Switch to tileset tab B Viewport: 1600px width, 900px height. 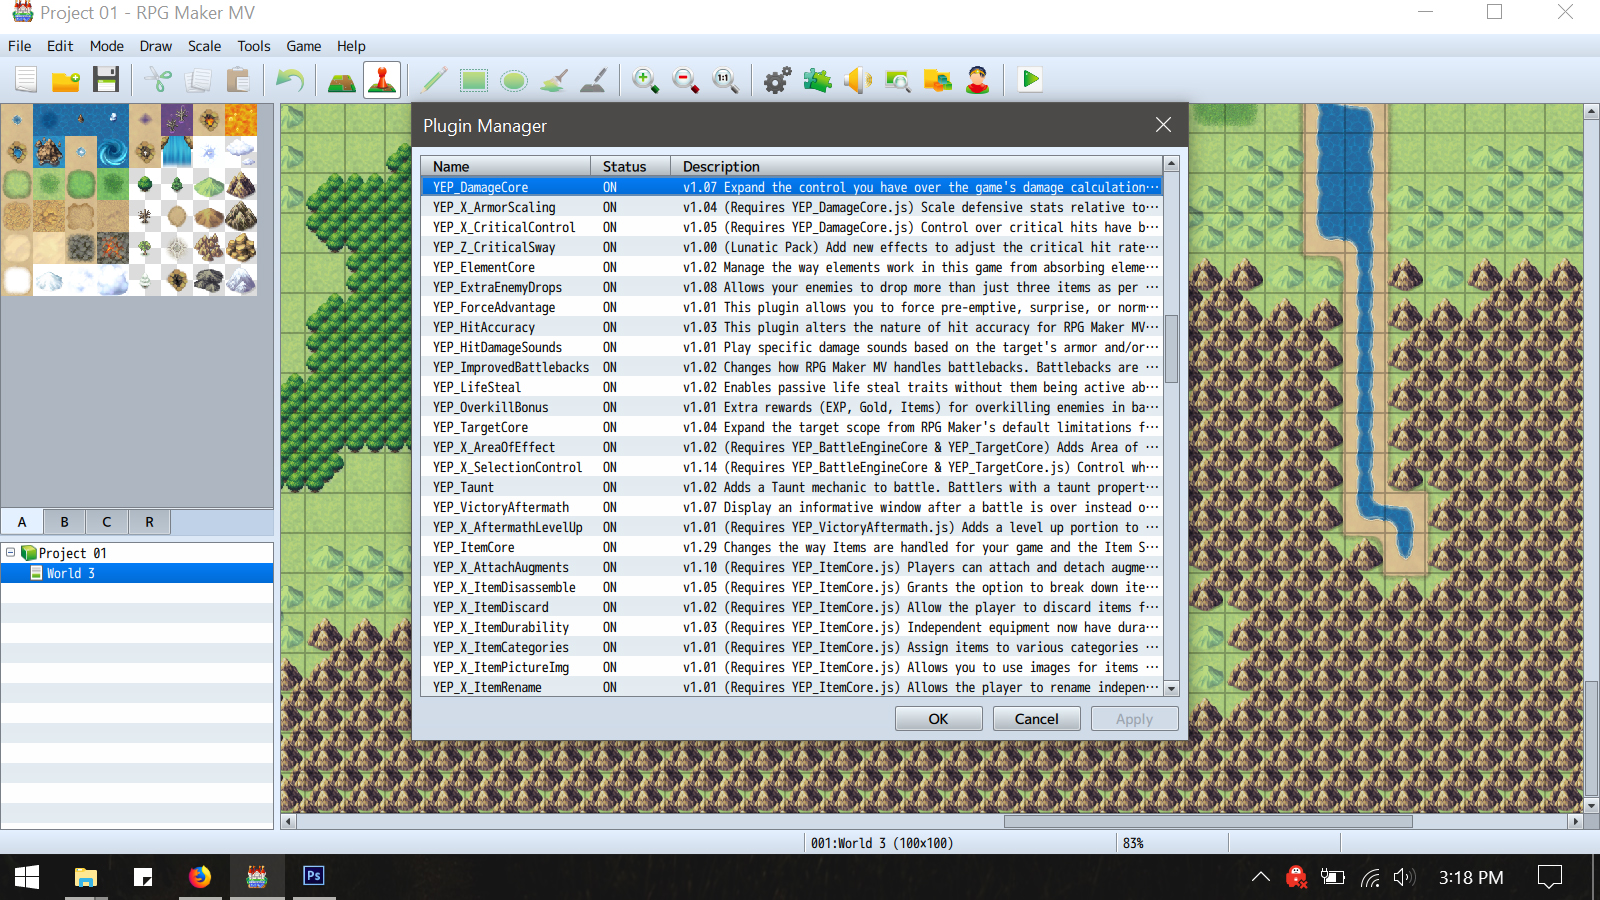tap(65, 522)
